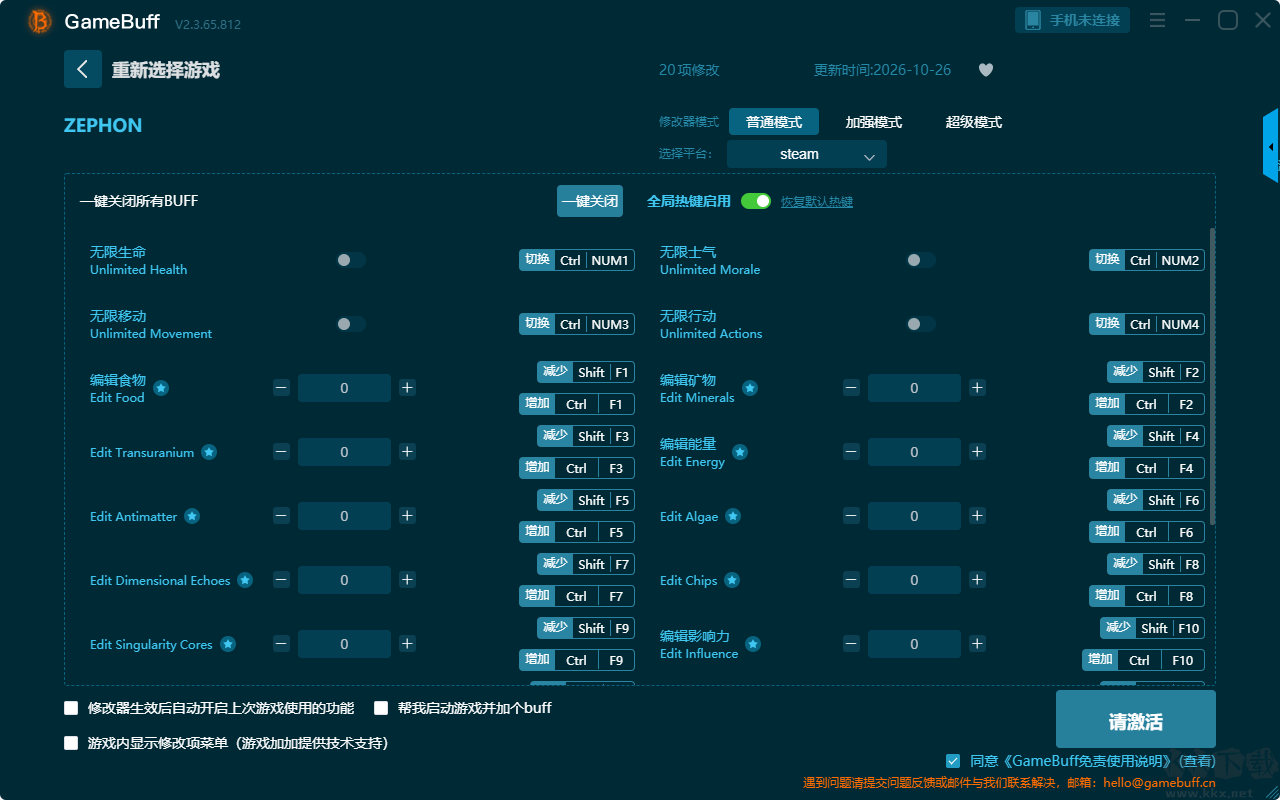Click the 一键关闭 button

pyautogui.click(x=590, y=201)
